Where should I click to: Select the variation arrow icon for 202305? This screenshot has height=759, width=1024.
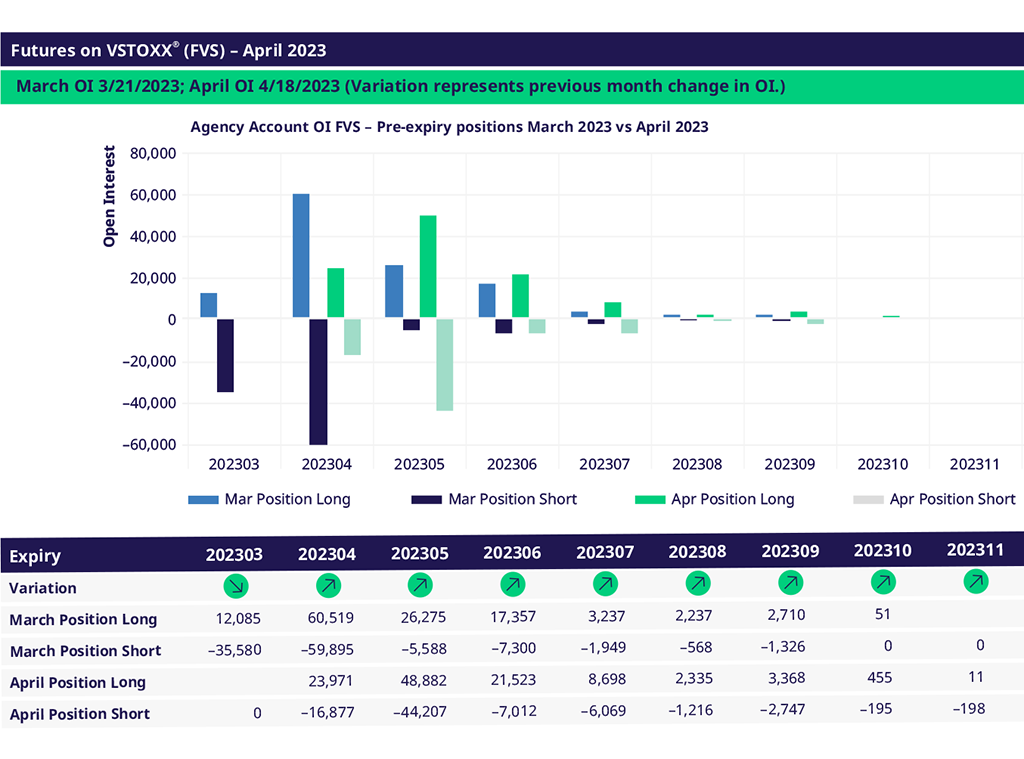click(419, 583)
